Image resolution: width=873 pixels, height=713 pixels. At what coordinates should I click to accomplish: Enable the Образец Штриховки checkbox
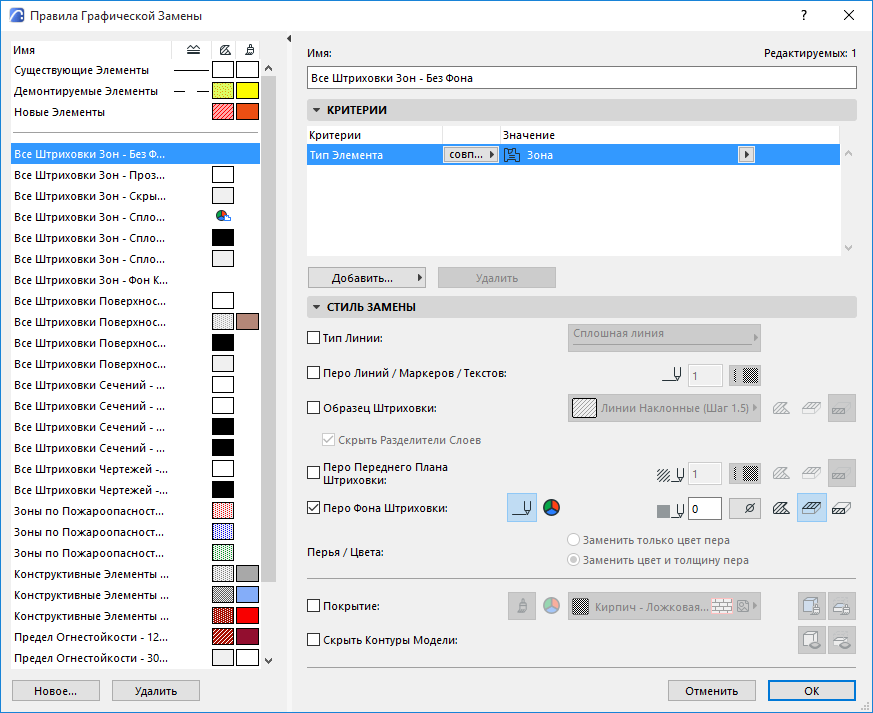313,408
